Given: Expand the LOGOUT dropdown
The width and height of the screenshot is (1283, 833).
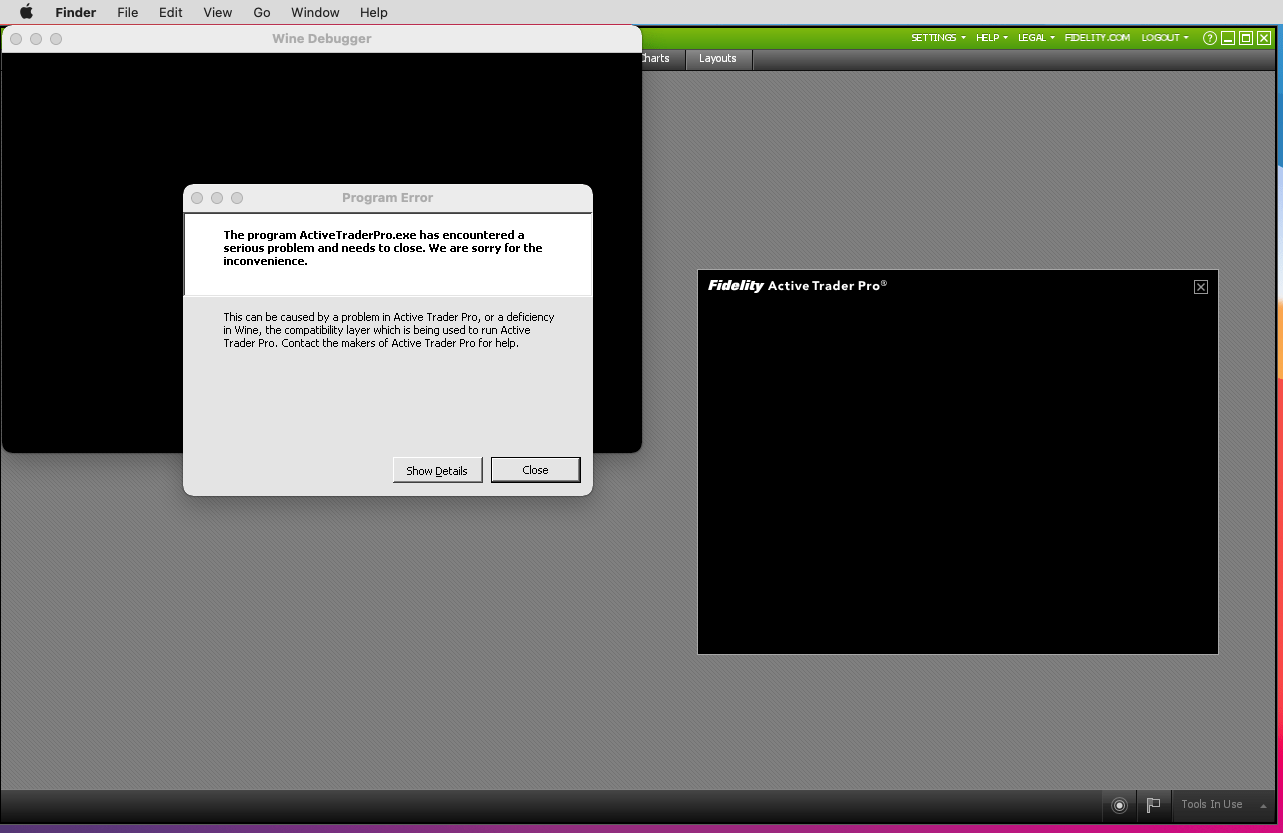Looking at the screenshot, I should coord(1165,38).
